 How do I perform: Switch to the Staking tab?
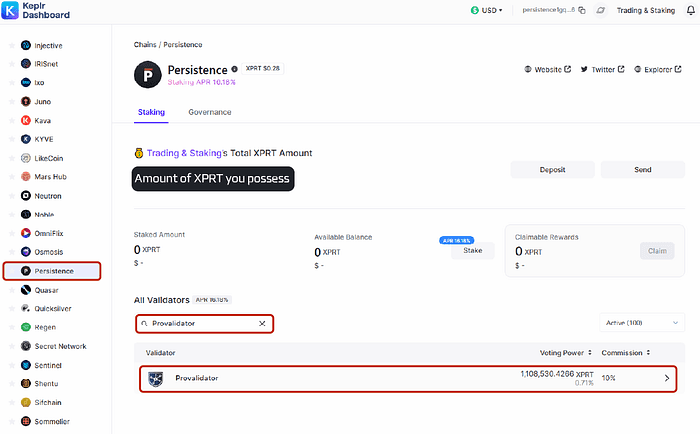click(151, 112)
